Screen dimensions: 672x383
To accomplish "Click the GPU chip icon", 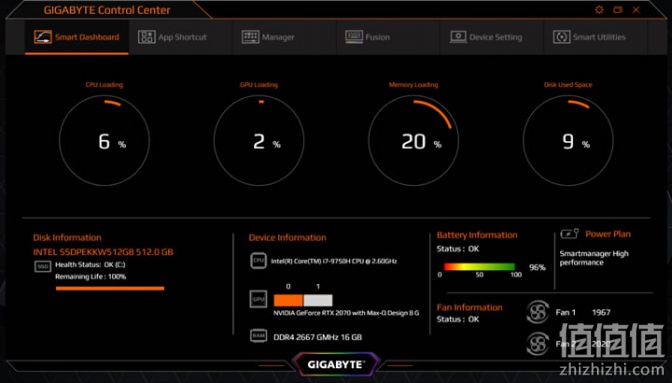I will [x=258, y=299].
